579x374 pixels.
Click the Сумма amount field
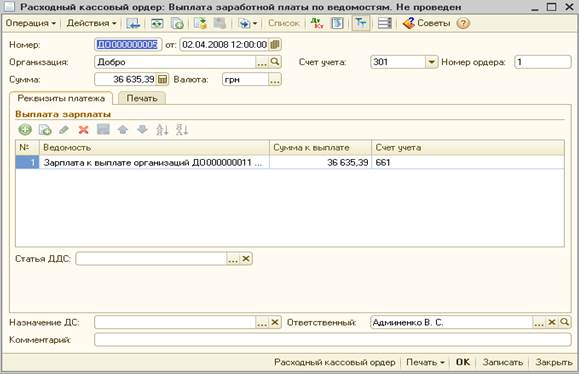coord(126,79)
